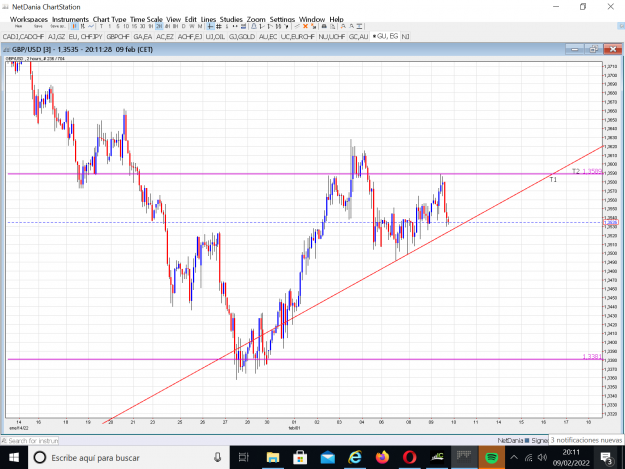Switch to the NU,UCHF workspace tab
625x469 pixels.
tap(332, 37)
